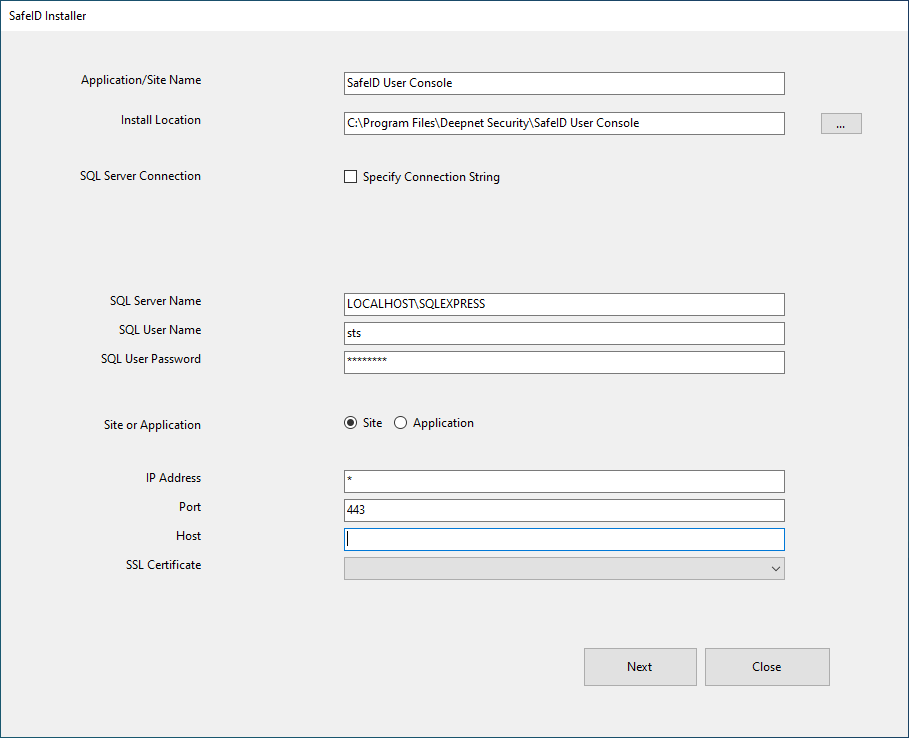The width and height of the screenshot is (909, 738).
Task: Focus the empty Host input field
Action: coord(563,539)
